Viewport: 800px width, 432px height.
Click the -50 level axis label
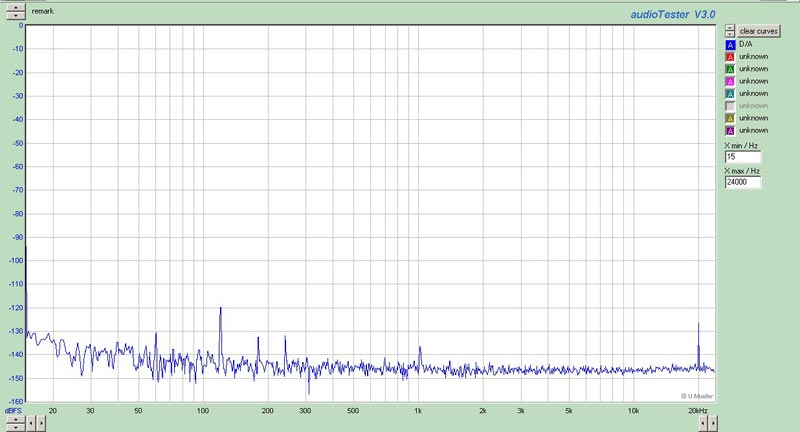point(17,143)
